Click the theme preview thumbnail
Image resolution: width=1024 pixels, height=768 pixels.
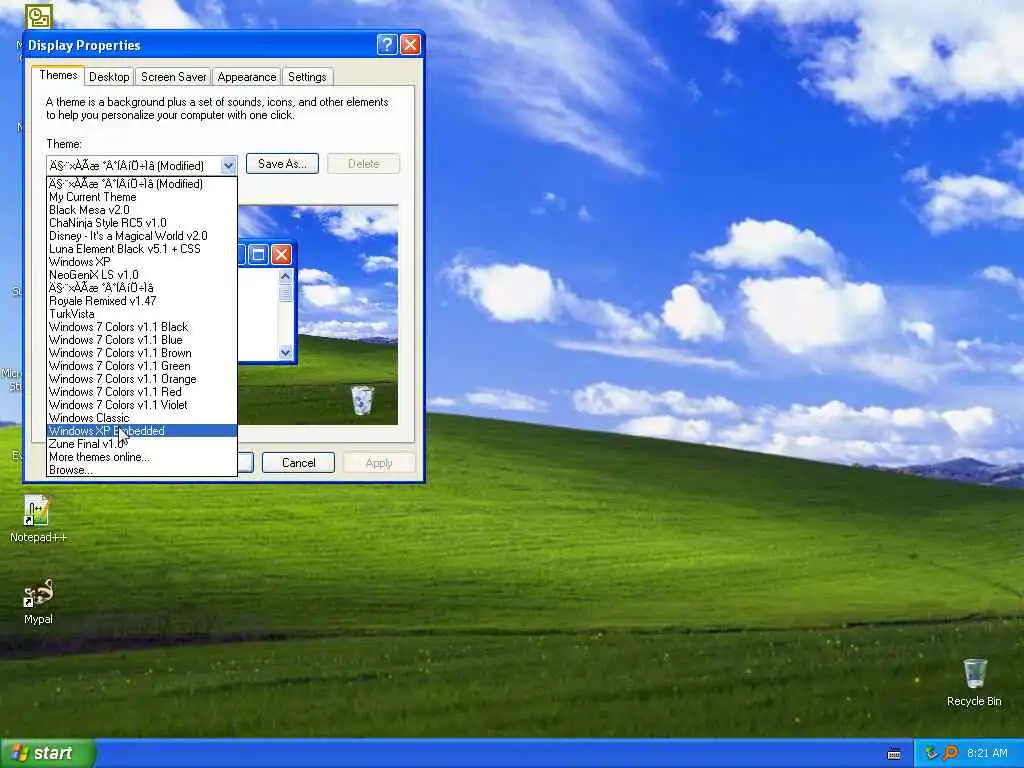[x=318, y=315]
